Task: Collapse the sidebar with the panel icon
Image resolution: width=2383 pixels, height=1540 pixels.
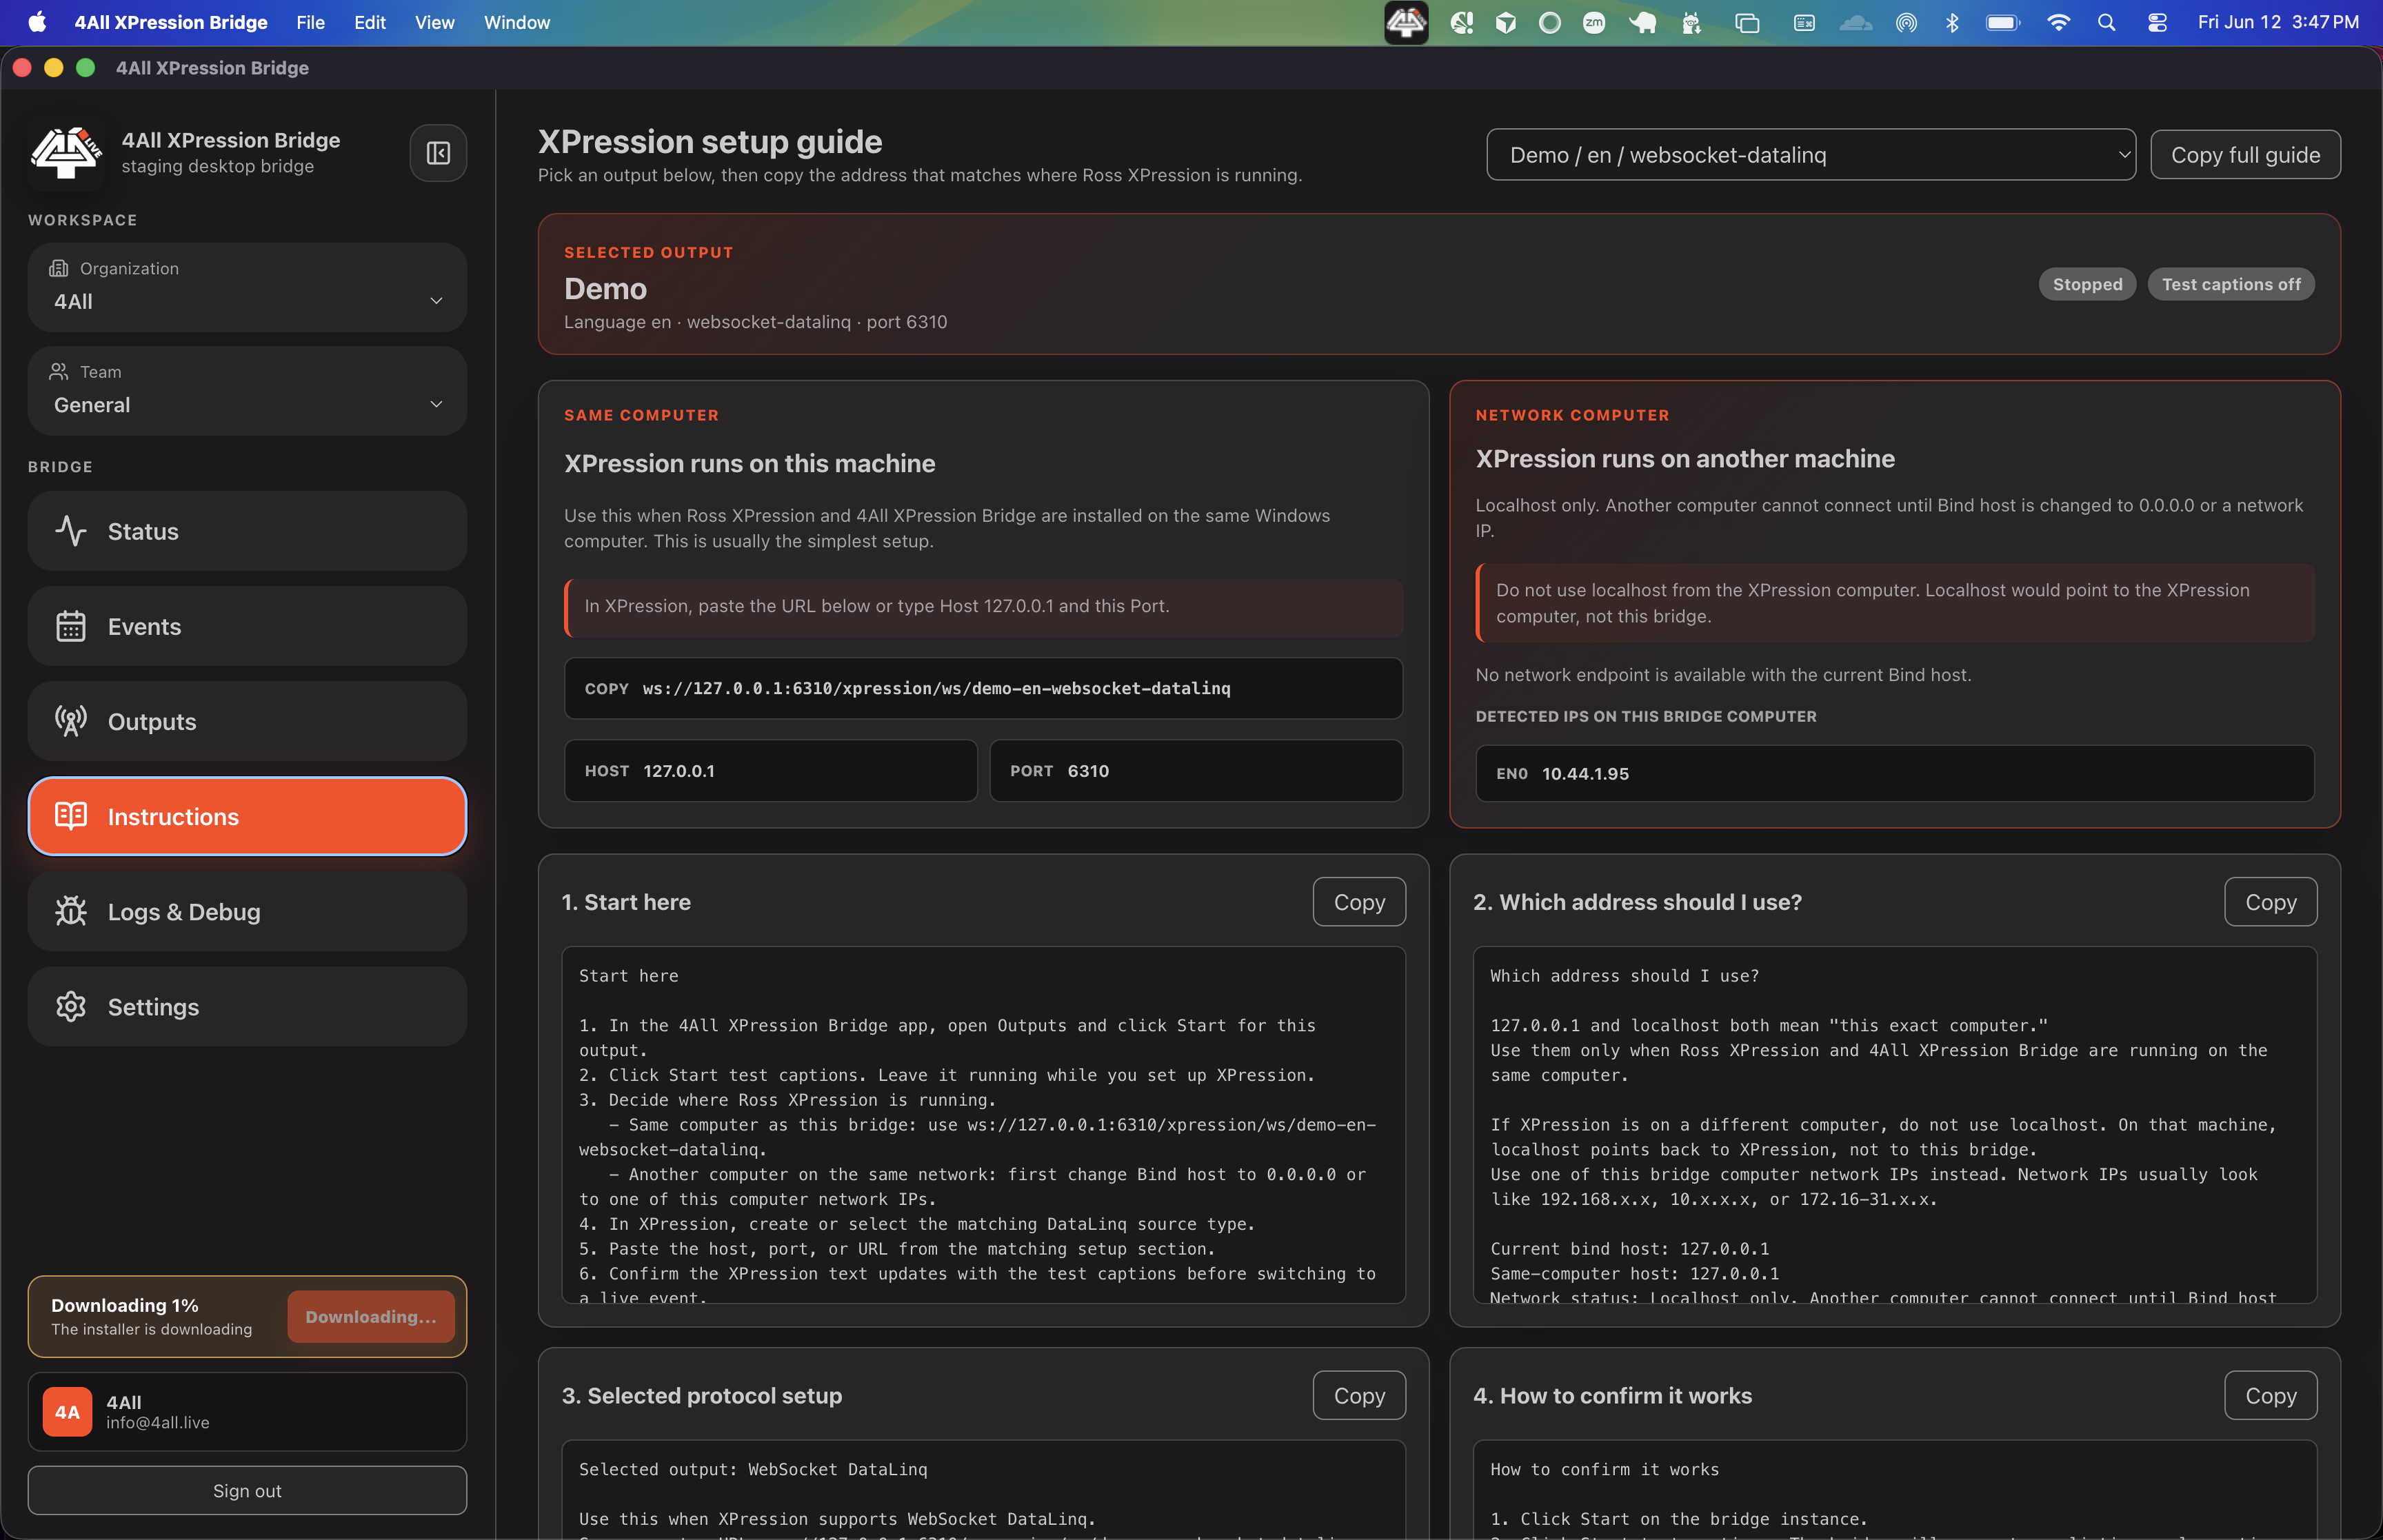Action: [438, 153]
